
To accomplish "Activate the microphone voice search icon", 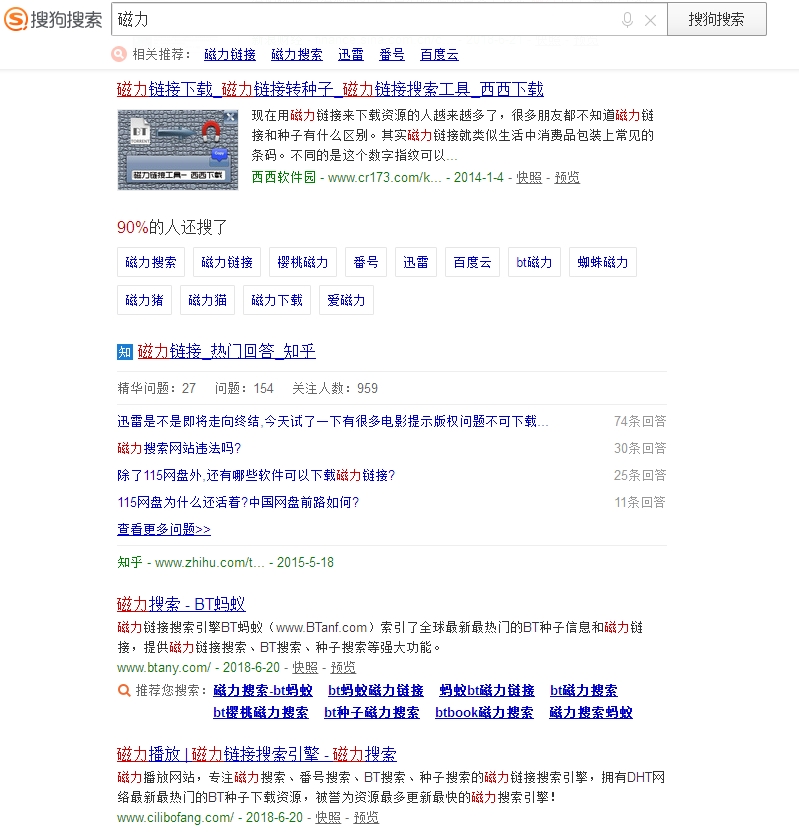I will 628,20.
